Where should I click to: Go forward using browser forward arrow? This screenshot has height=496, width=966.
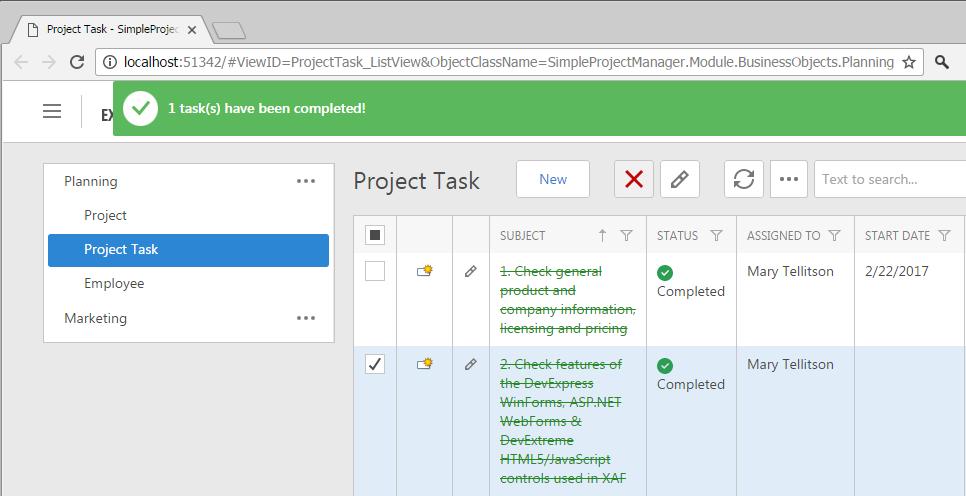click(49, 62)
